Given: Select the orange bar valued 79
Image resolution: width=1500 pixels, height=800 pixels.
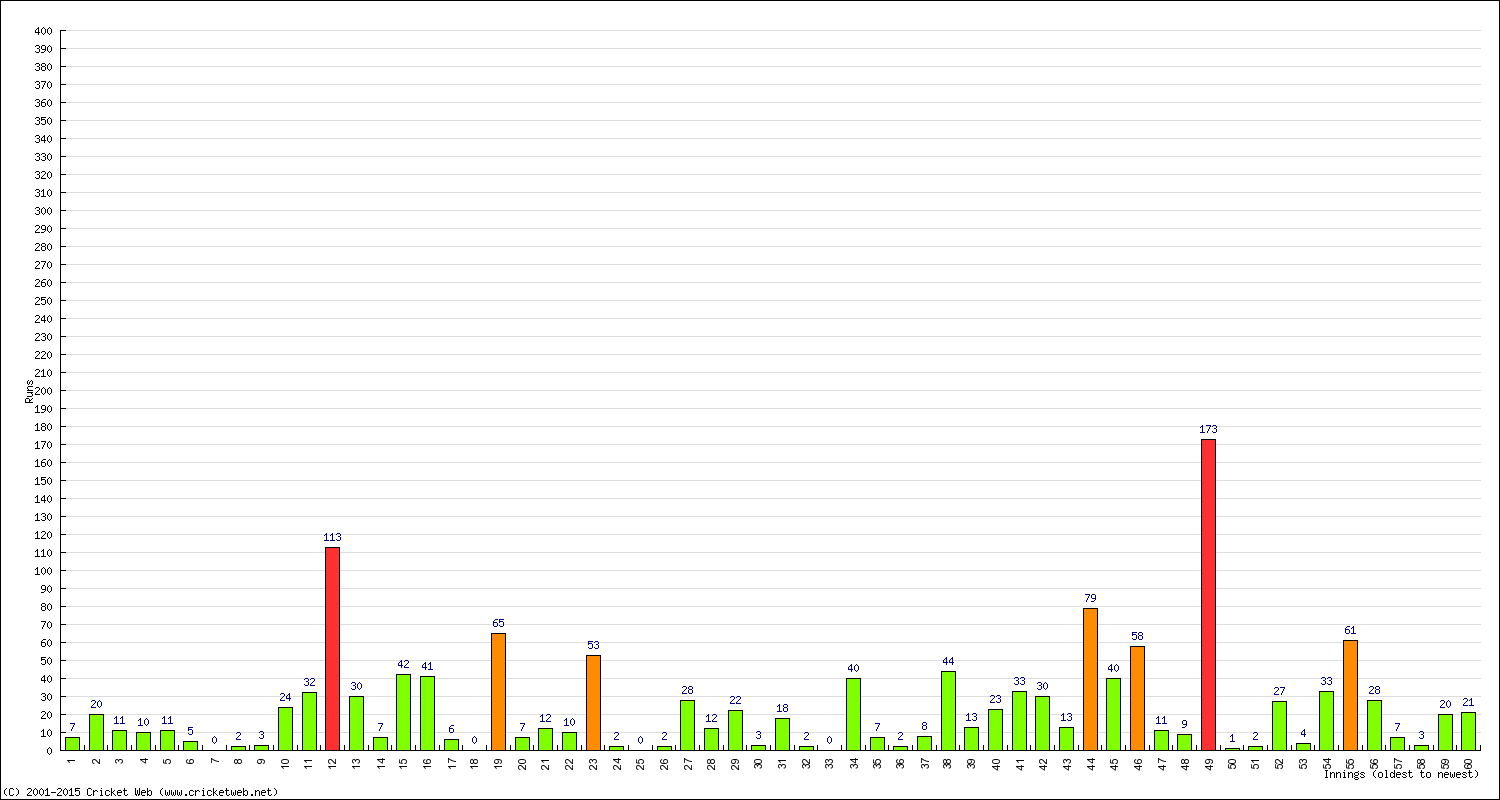Looking at the screenshot, I should pos(1090,679).
